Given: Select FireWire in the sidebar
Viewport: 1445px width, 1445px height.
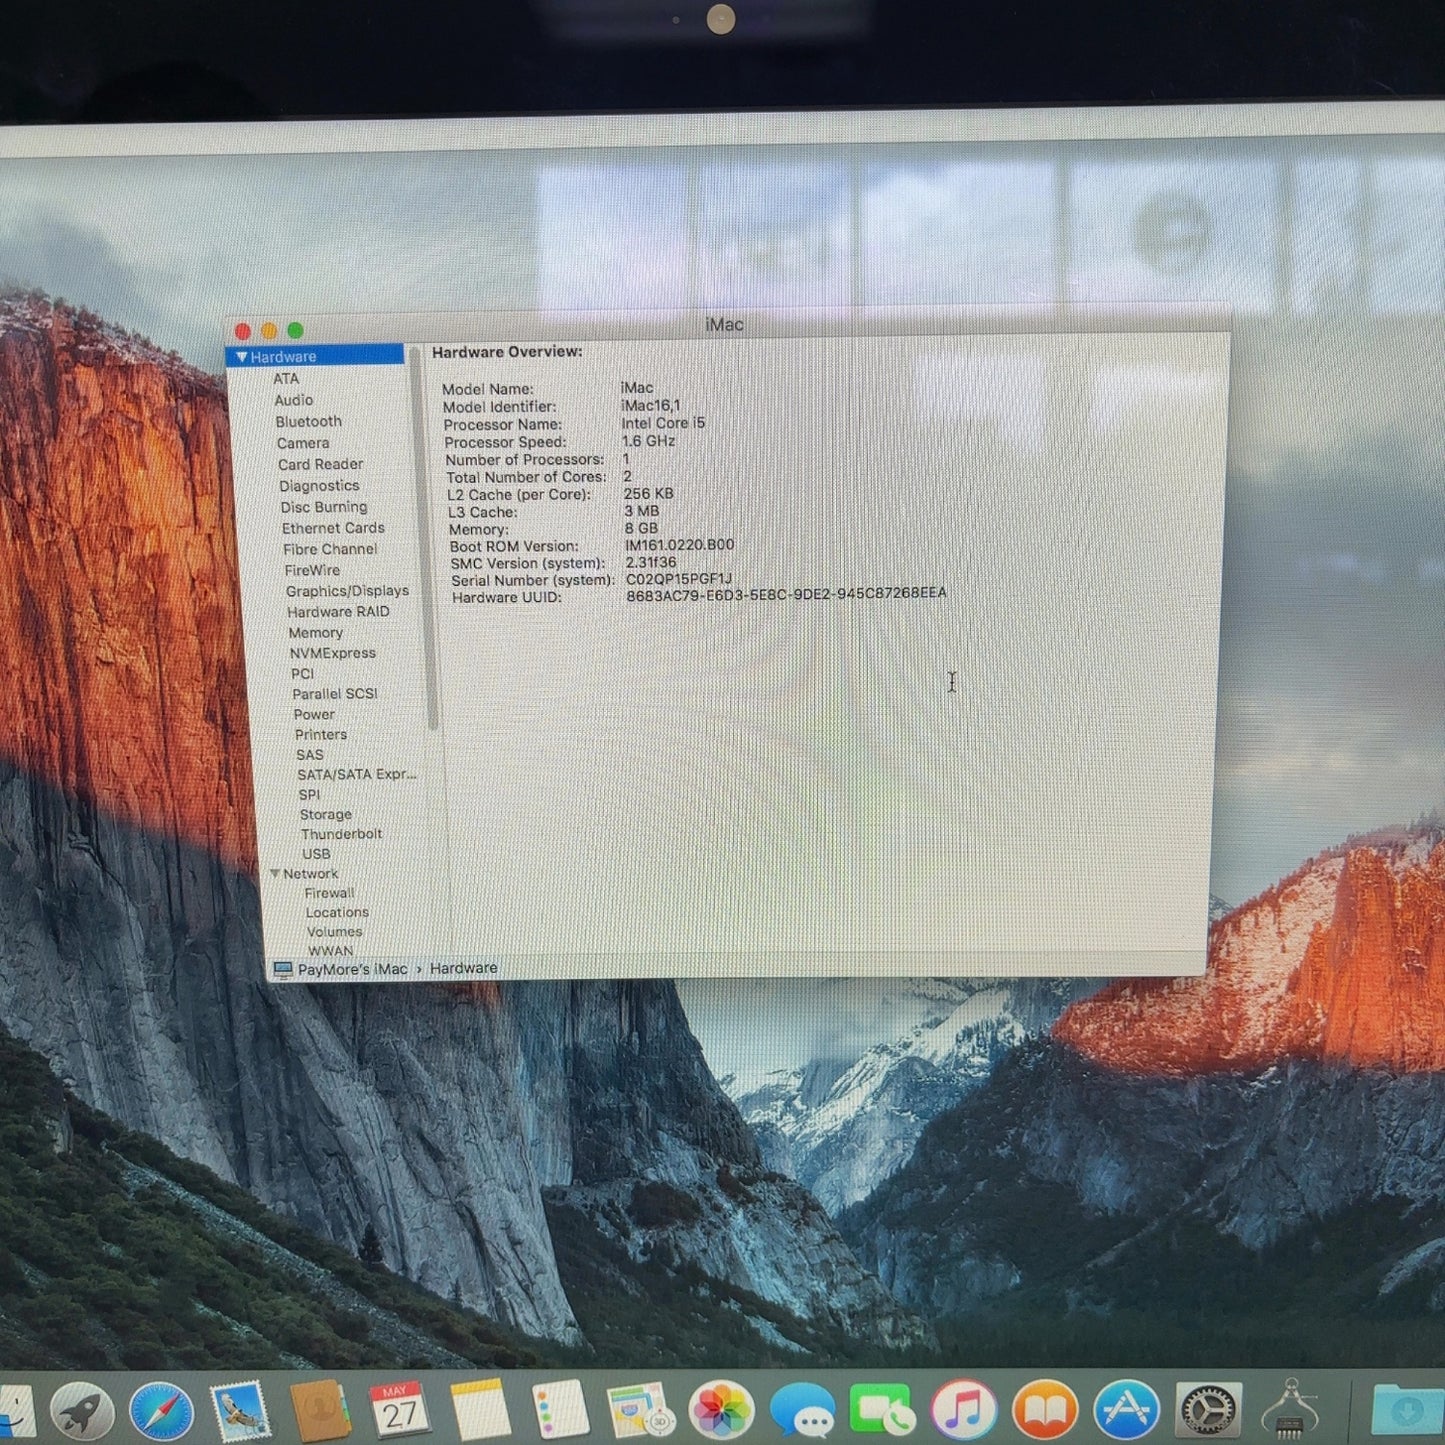Looking at the screenshot, I should 312,570.
